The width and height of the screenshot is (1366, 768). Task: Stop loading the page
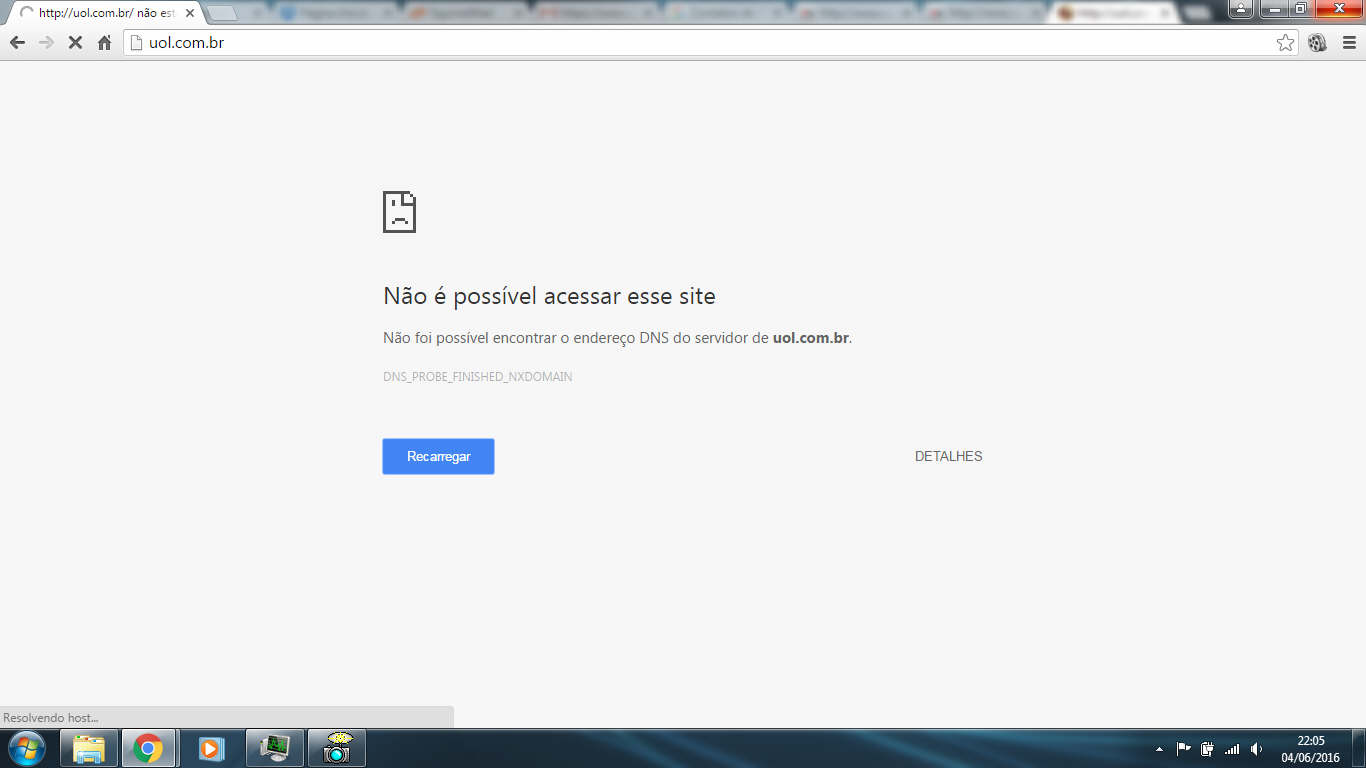point(75,43)
